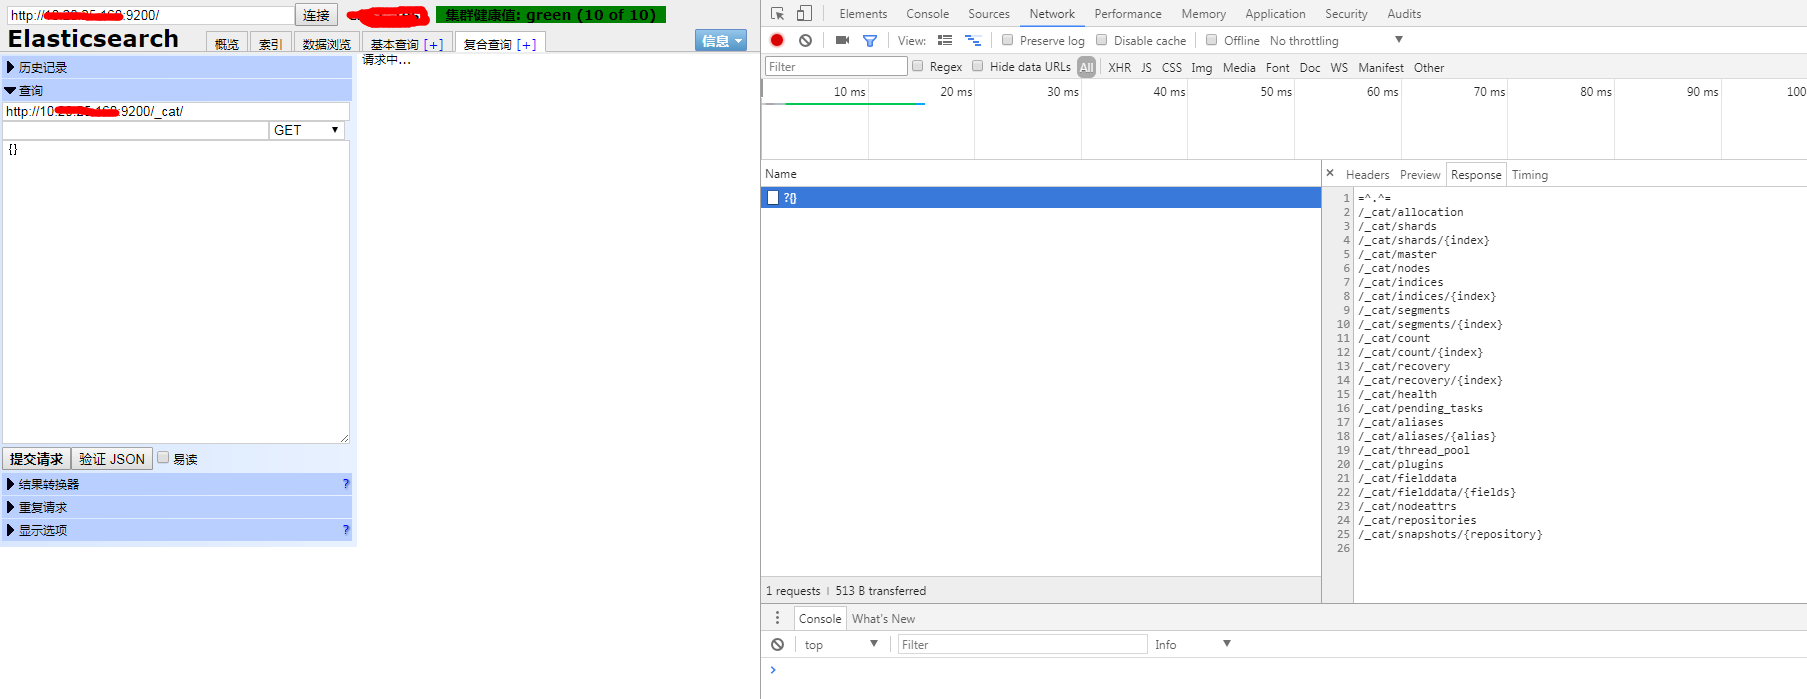Open the Headers tab of the request
The width and height of the screenshot is (1807, 699).
[x=1367, y=175]
